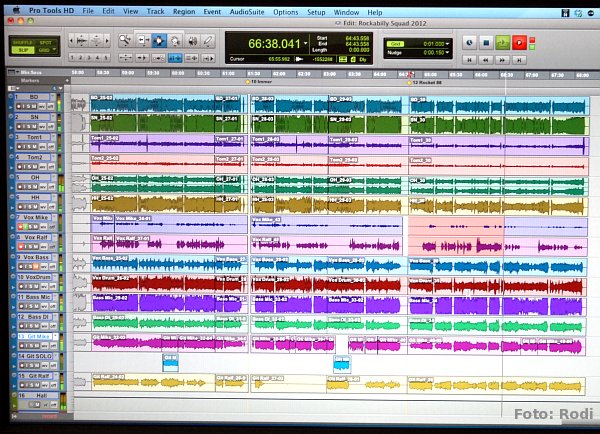Viewport: 600px width, 434px height.
Task: Toggle input monitoring on Vox Mike track
Action: [24, 227]
